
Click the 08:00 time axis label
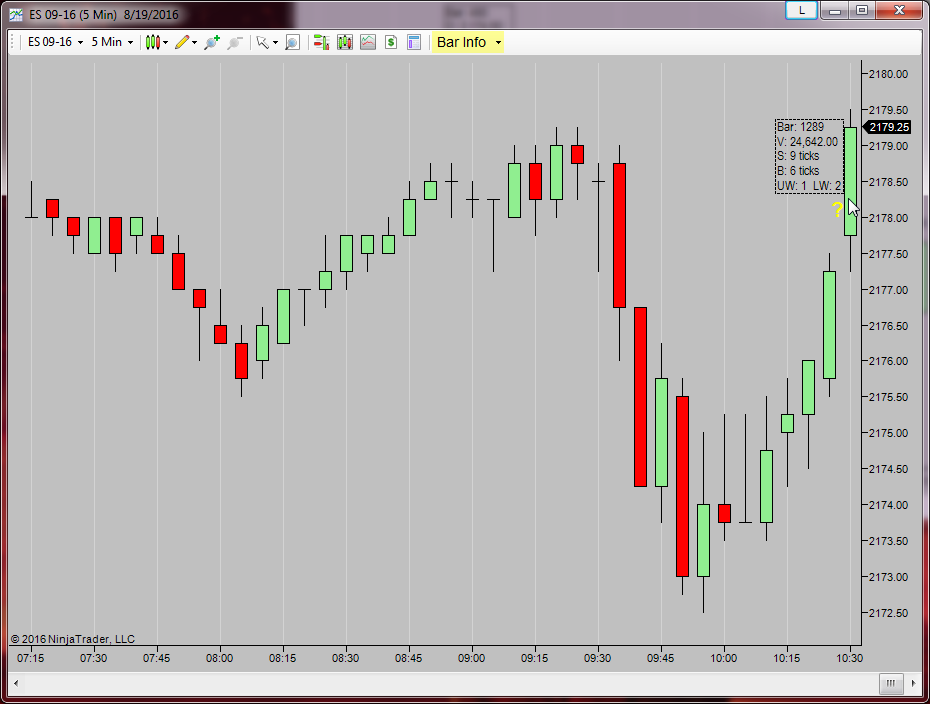[219, 658]
